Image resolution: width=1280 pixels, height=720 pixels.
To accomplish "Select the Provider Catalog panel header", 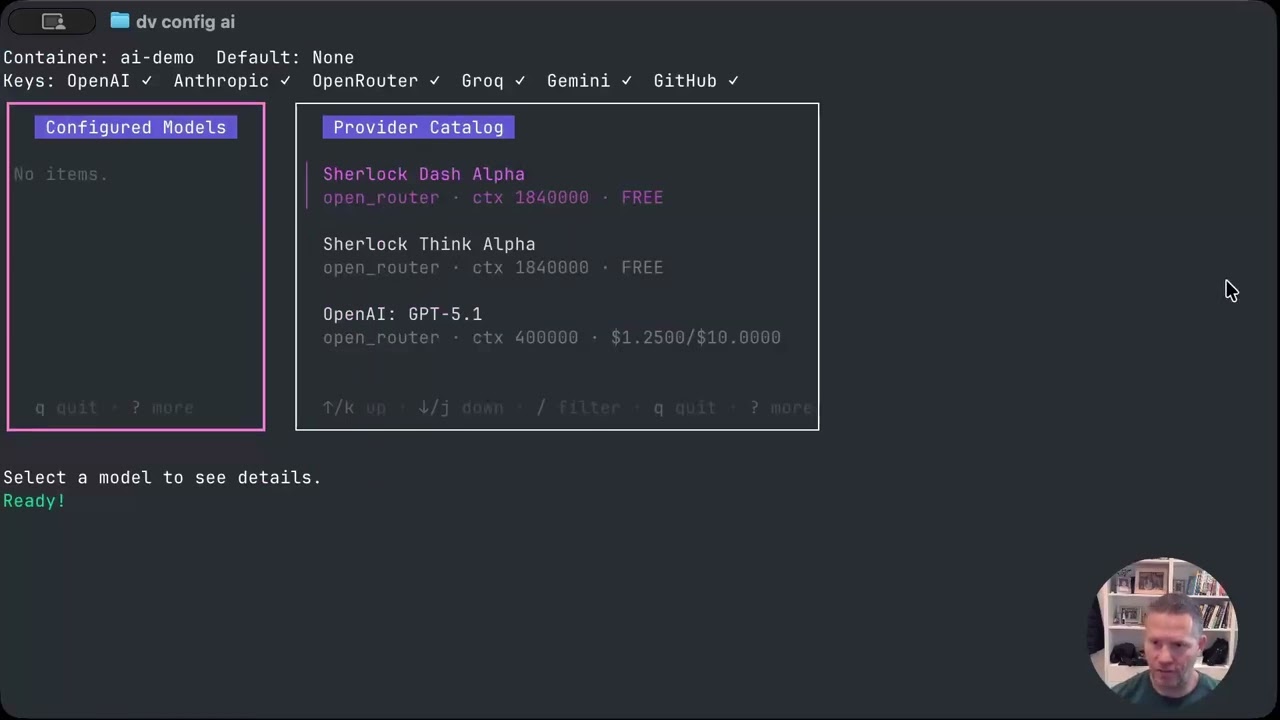I will (418, 127).
